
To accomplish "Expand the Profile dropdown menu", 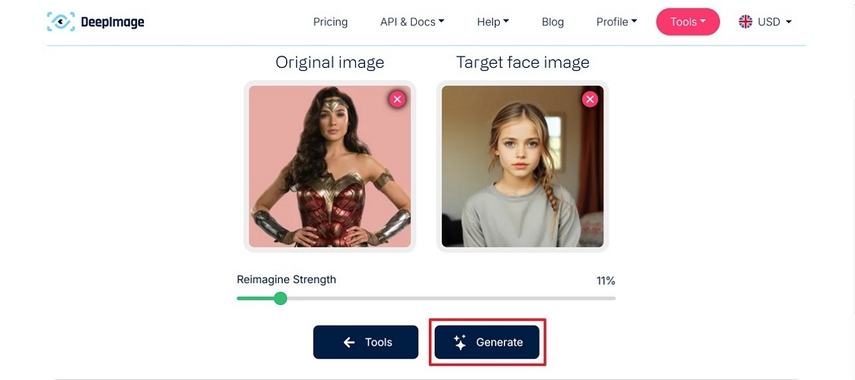I will 616,22.
